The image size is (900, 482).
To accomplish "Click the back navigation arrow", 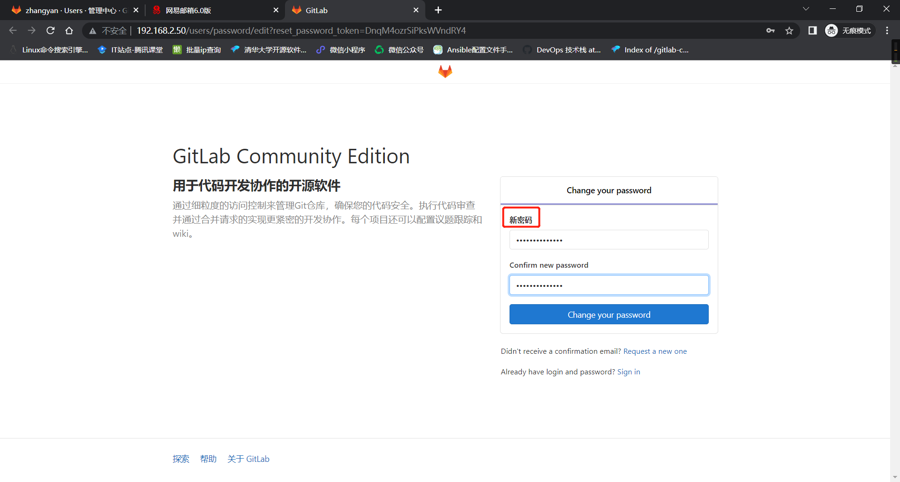I will [x=13, y=31].
